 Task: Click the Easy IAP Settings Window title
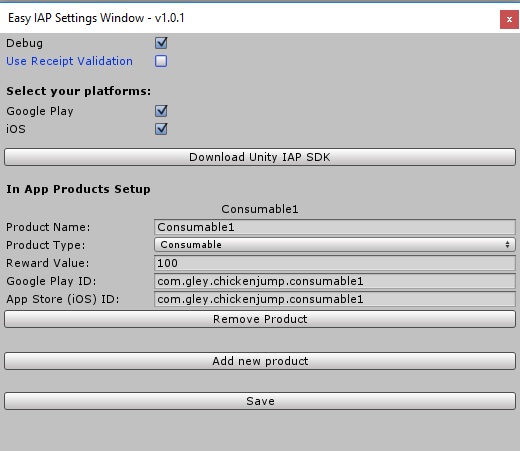(x=96, y=18)
